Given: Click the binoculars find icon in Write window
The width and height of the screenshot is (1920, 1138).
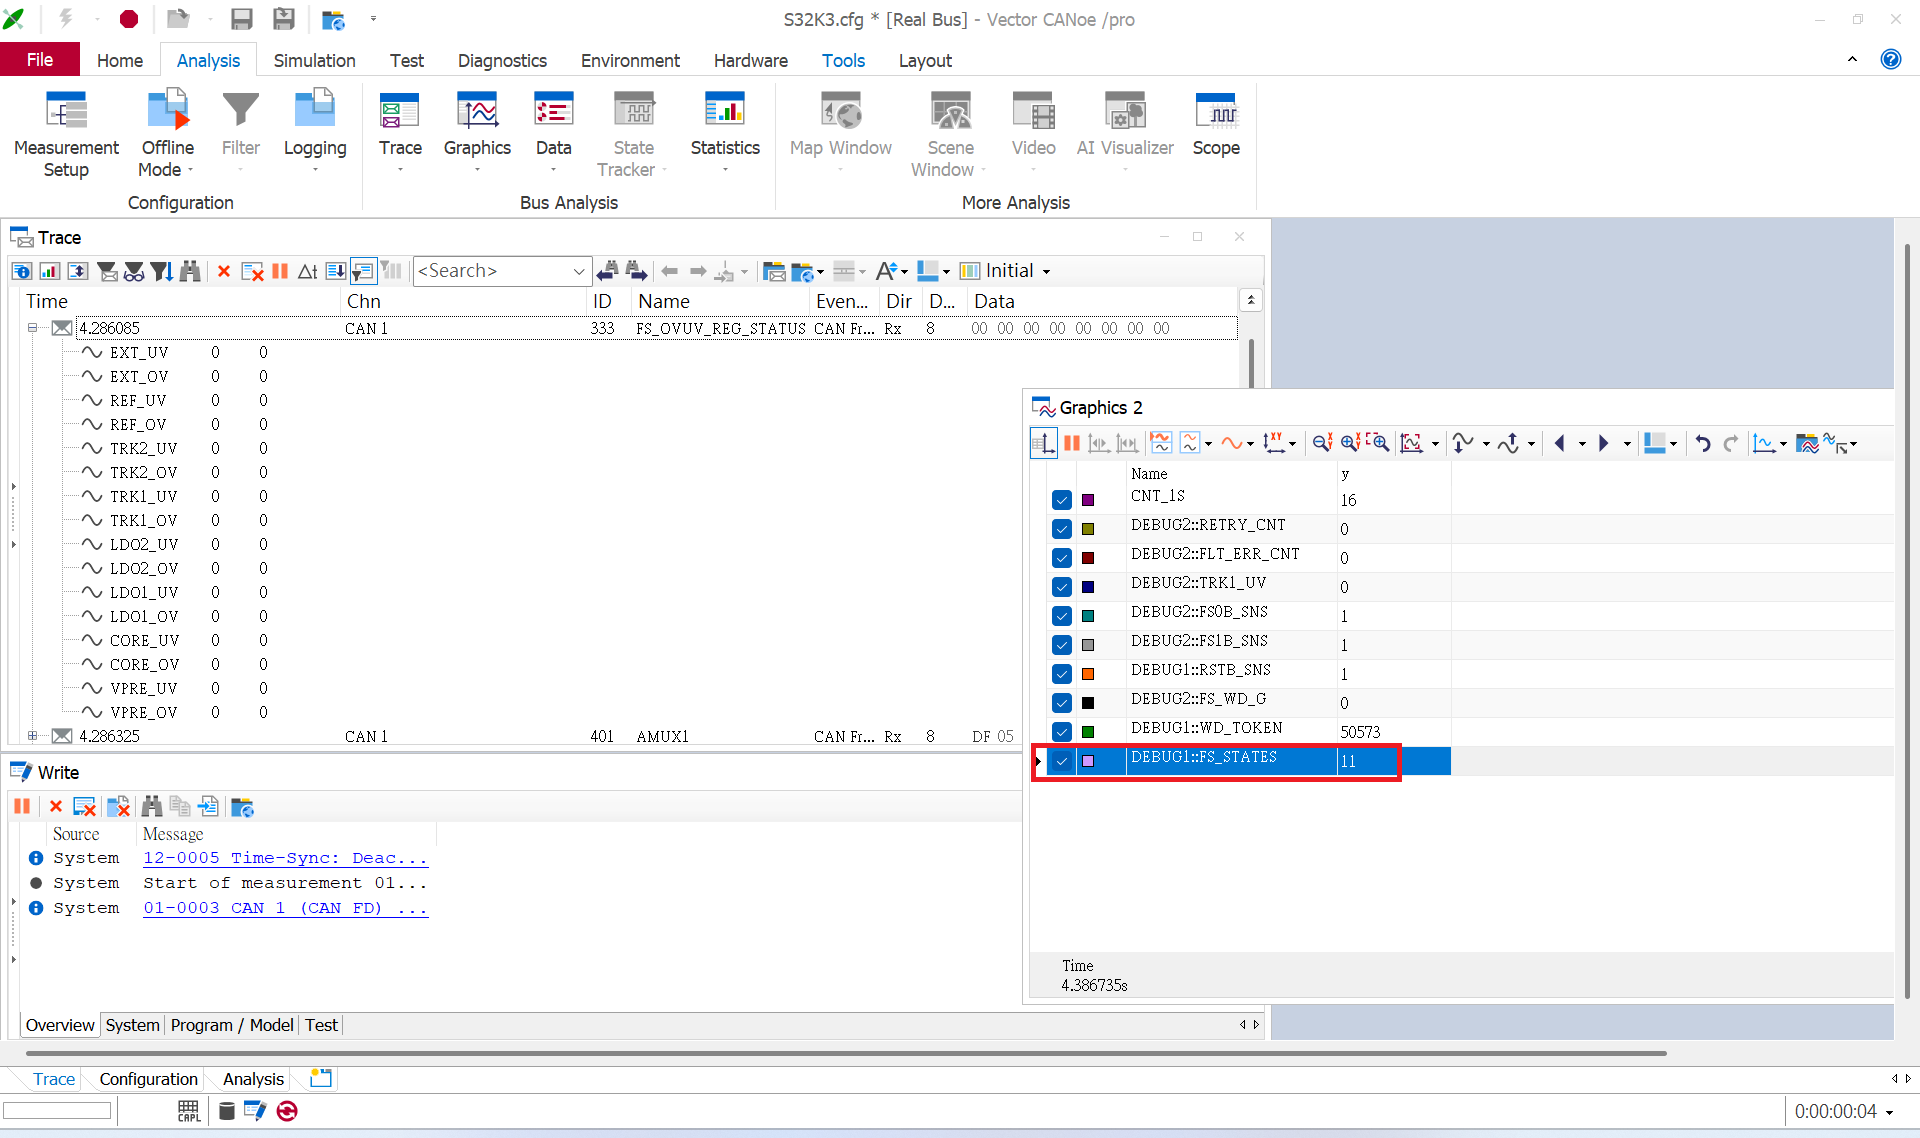Looking at the screenshot, I should (x=152, y=806).
